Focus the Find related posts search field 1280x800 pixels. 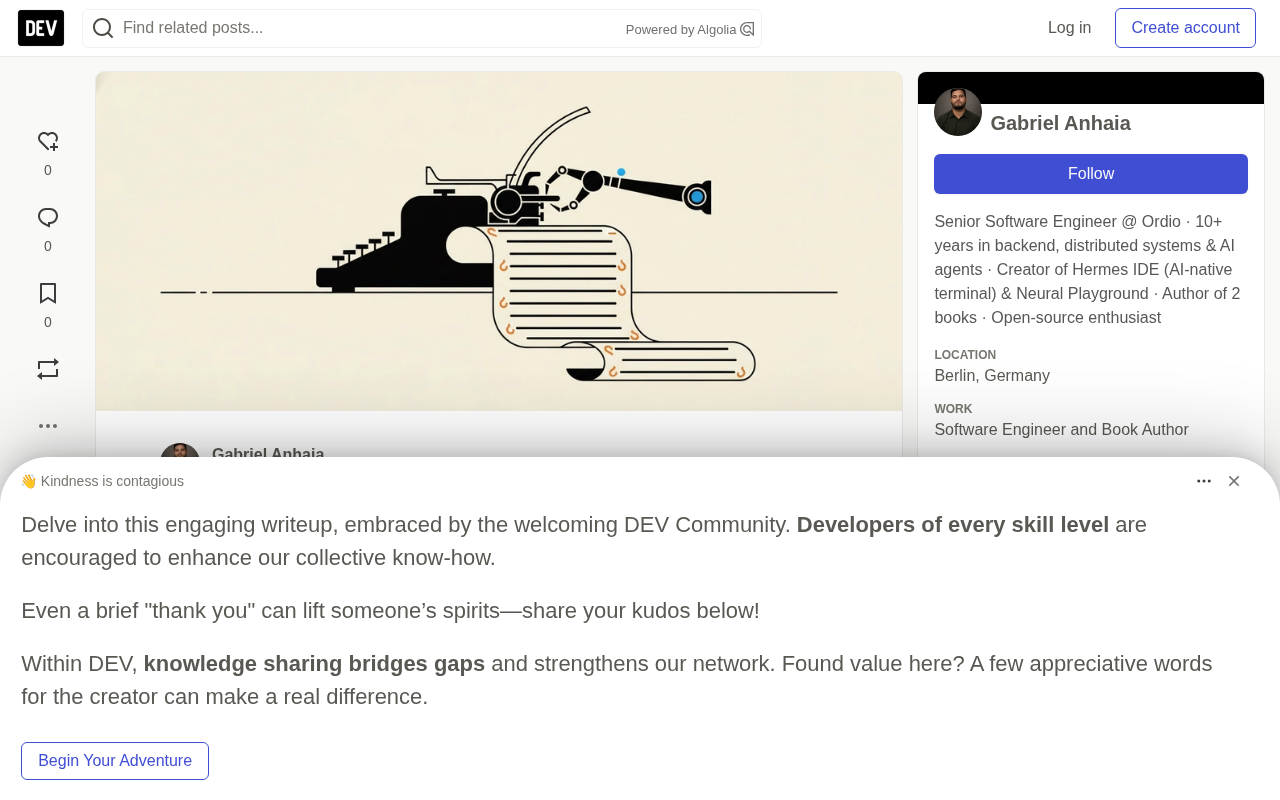point(422,28)
